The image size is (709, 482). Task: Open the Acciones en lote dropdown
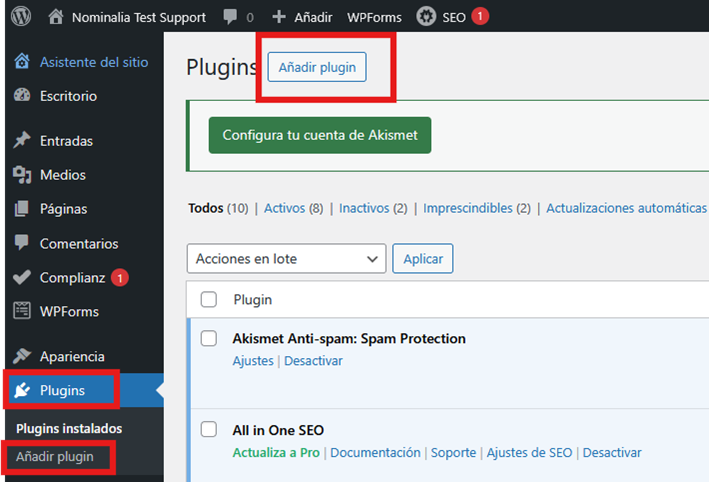[x=286, y=259]
